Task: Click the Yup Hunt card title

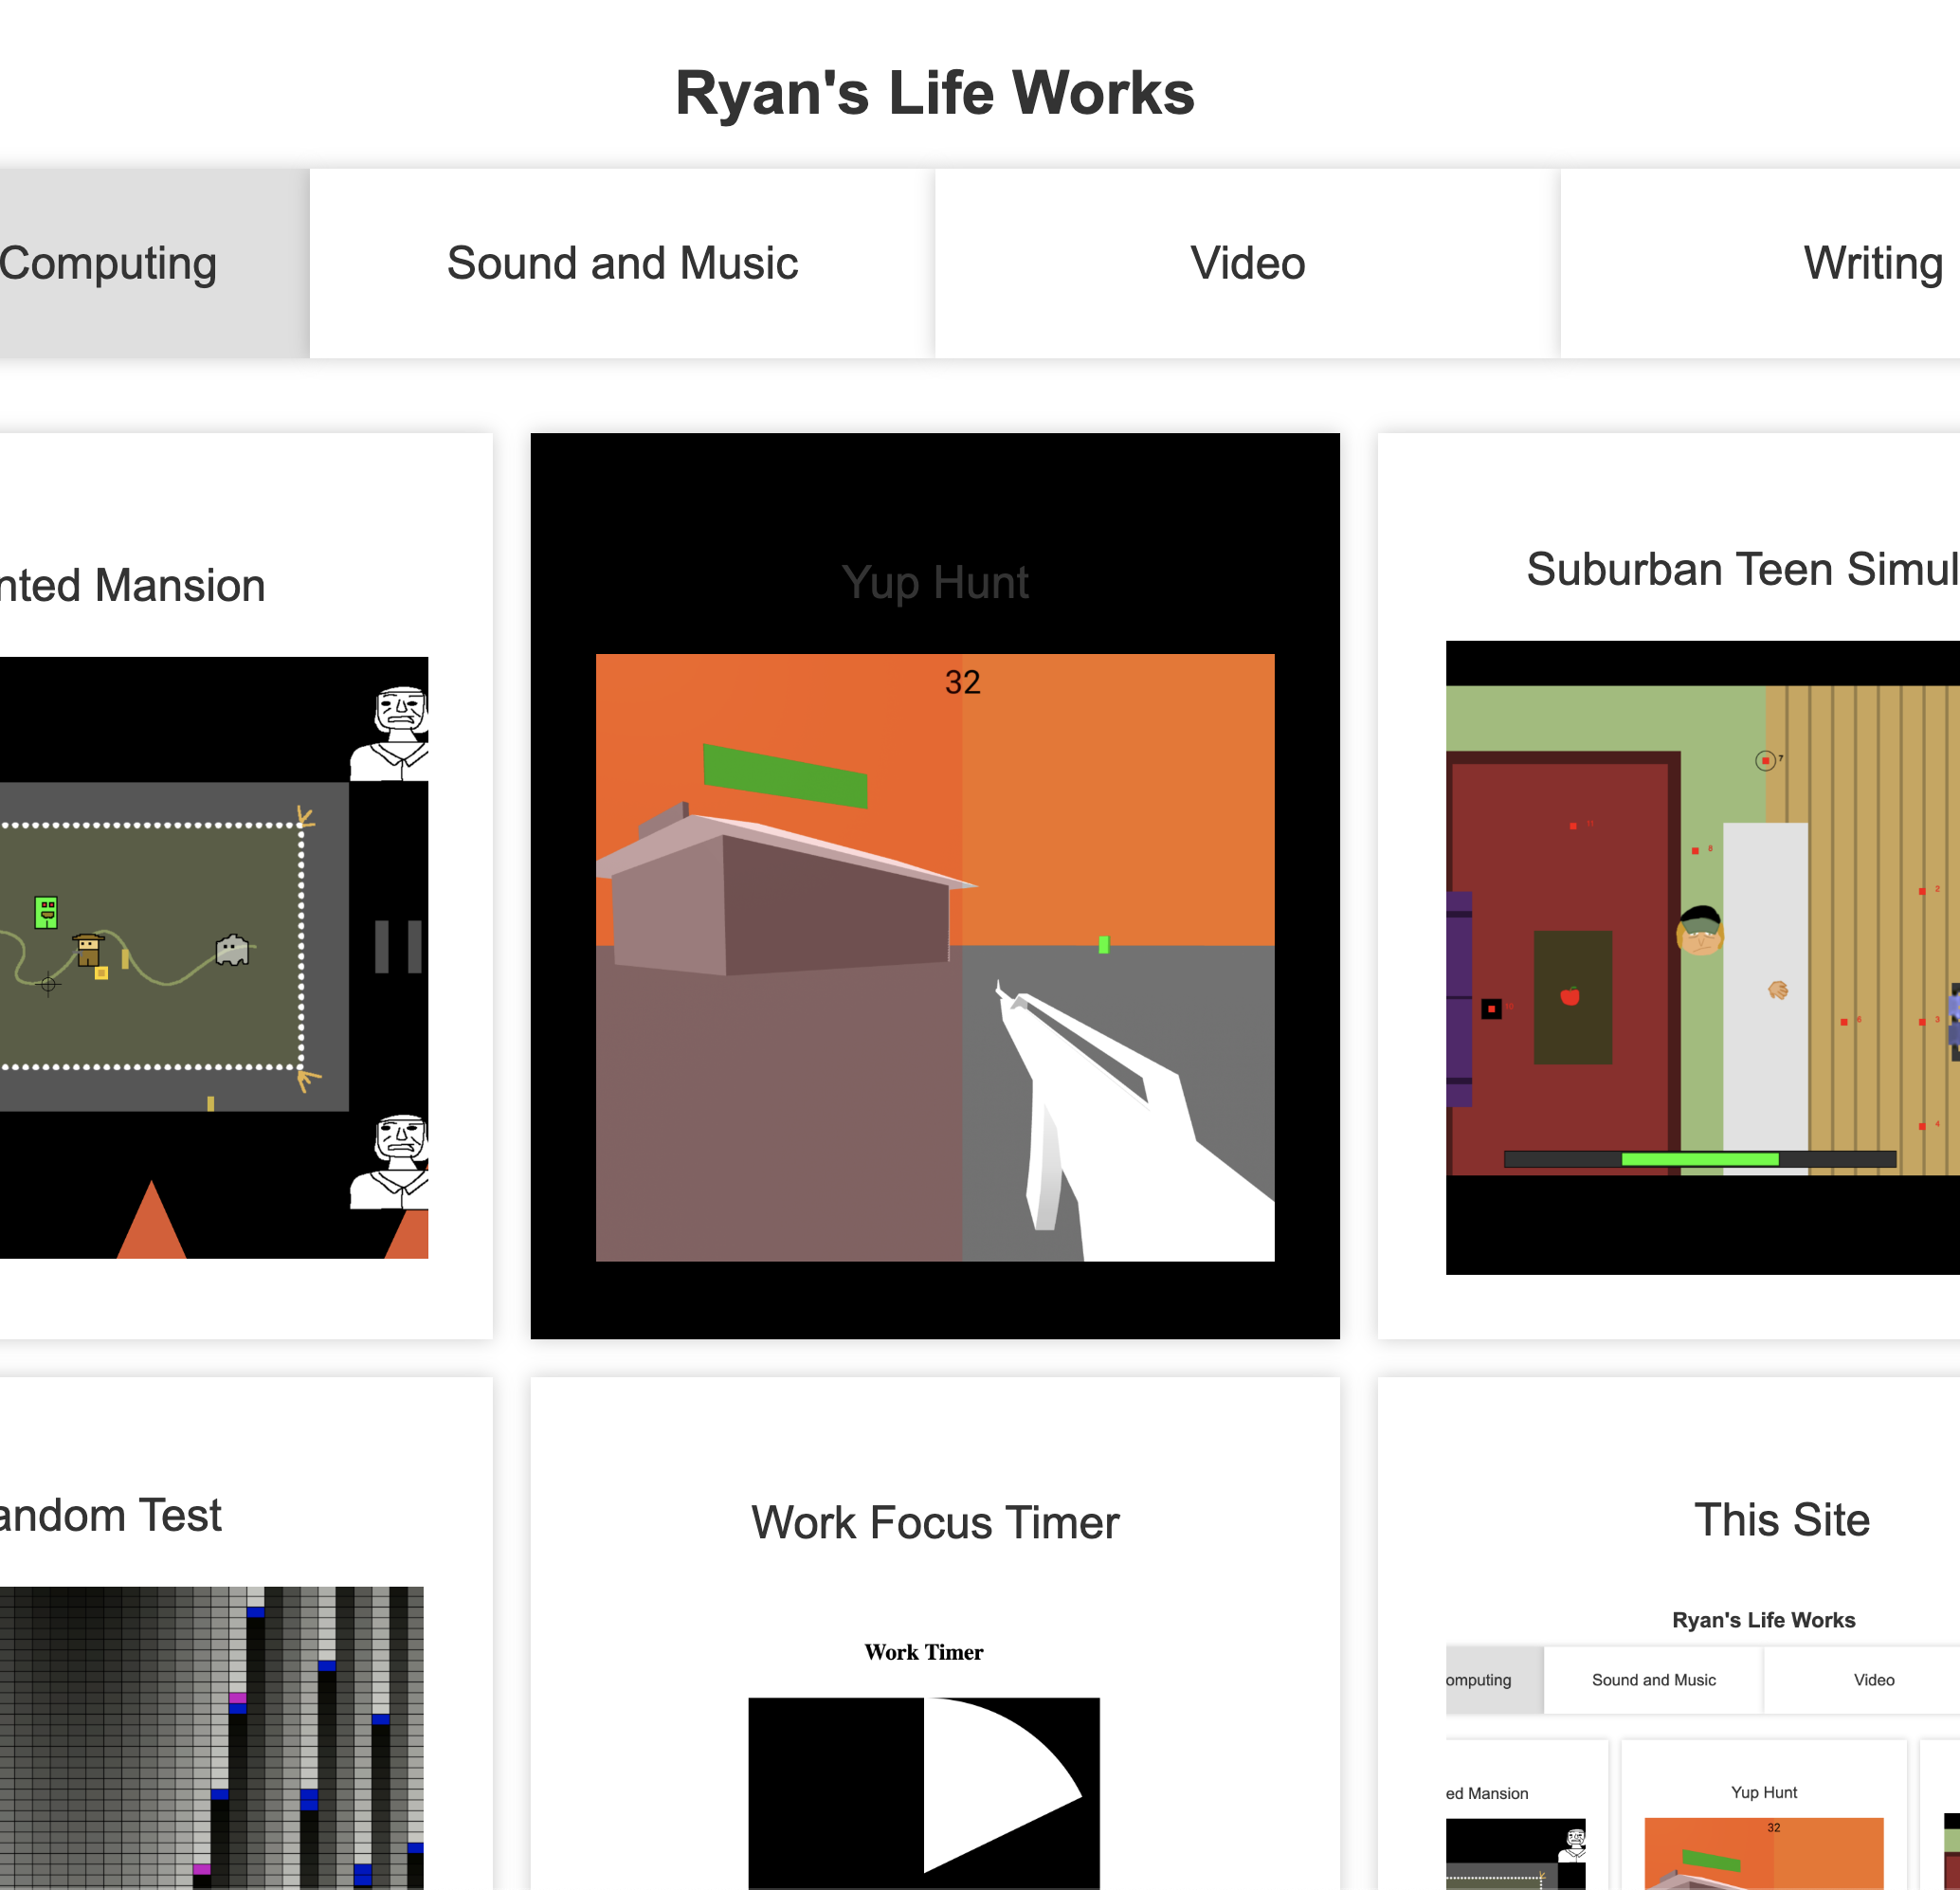Action: (934, 582)
